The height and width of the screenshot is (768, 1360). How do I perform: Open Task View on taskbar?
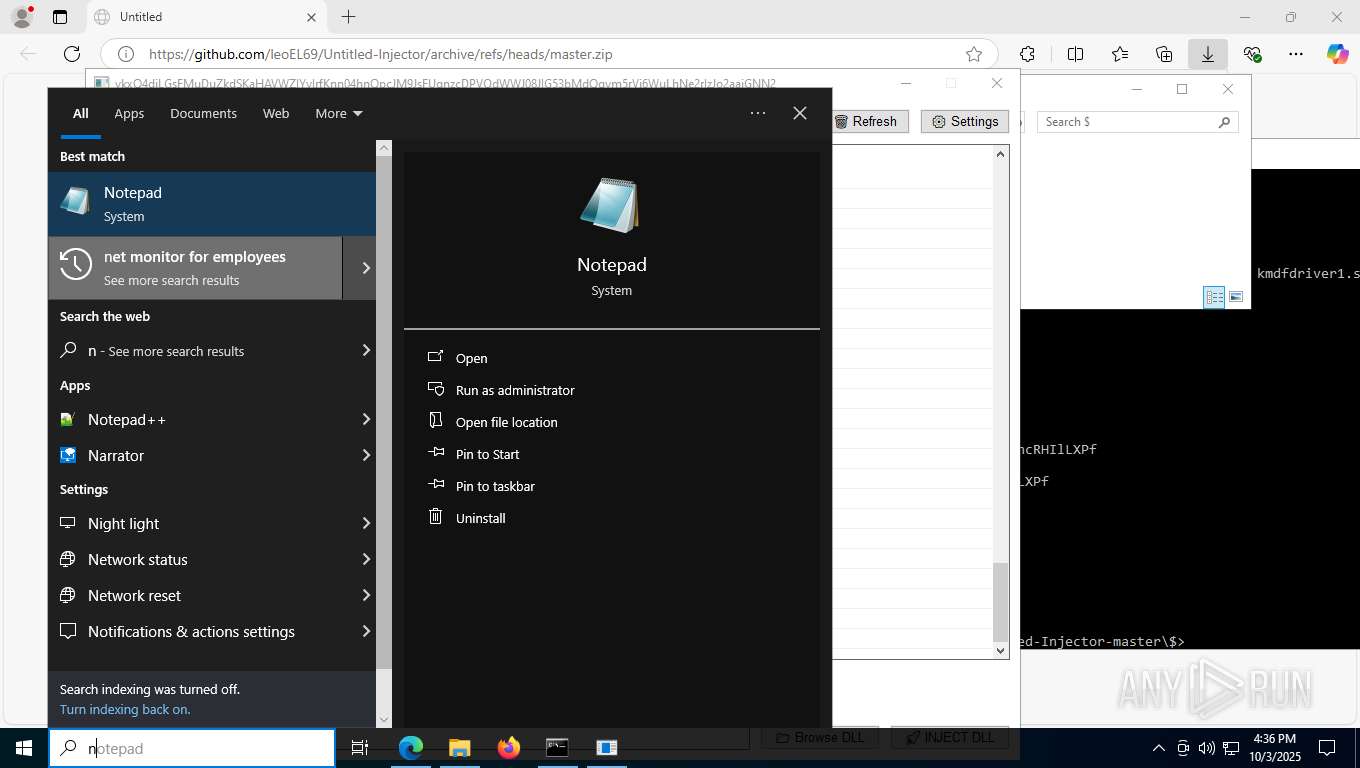pos(360,748)
